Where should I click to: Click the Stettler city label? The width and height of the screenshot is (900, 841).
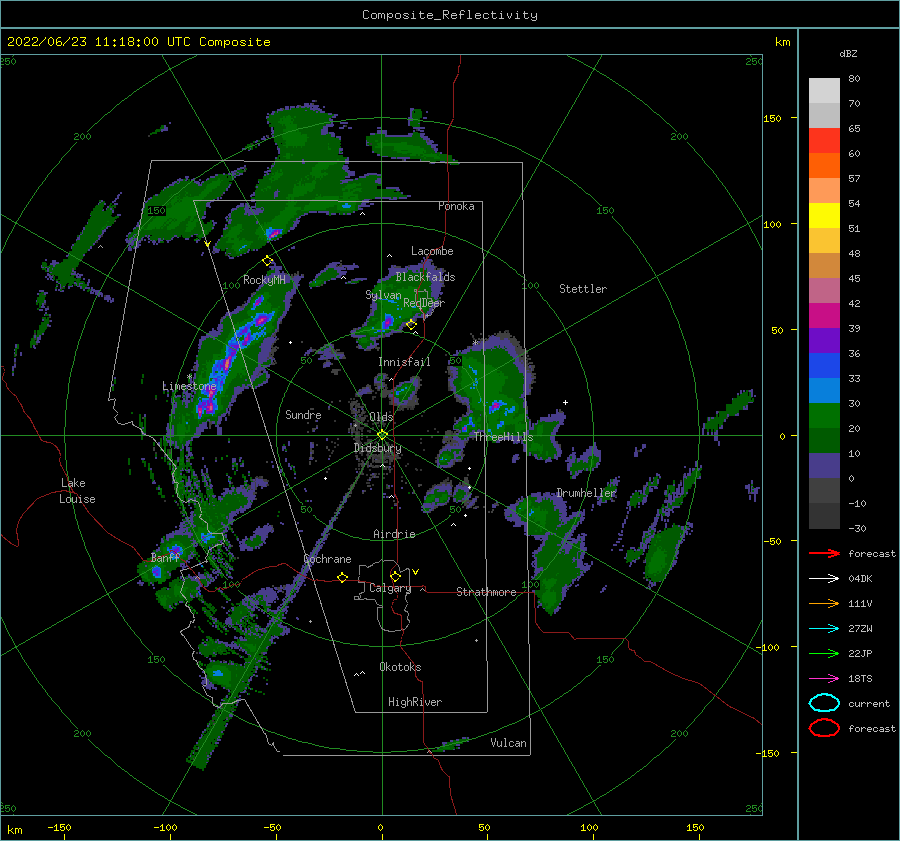click(583, 289)
